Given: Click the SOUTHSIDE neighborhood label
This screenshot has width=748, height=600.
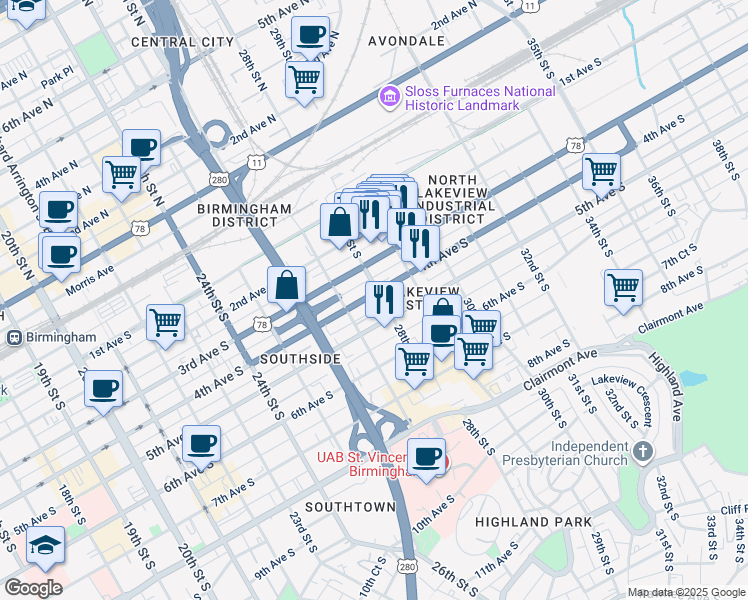Looking at the screenshot, I should pyautogui.click(x=301, y=359).
